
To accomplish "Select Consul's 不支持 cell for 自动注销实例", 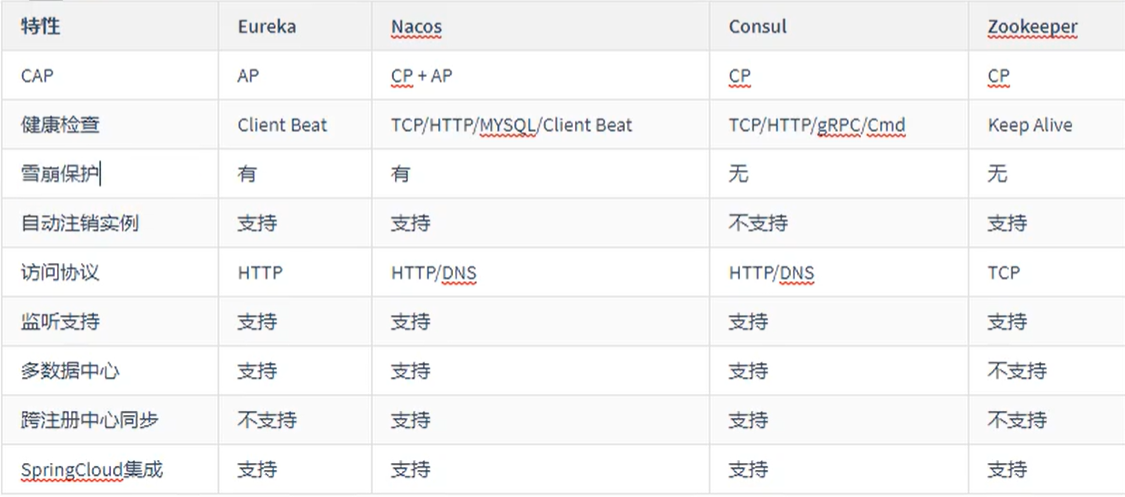I will [758, 223].
